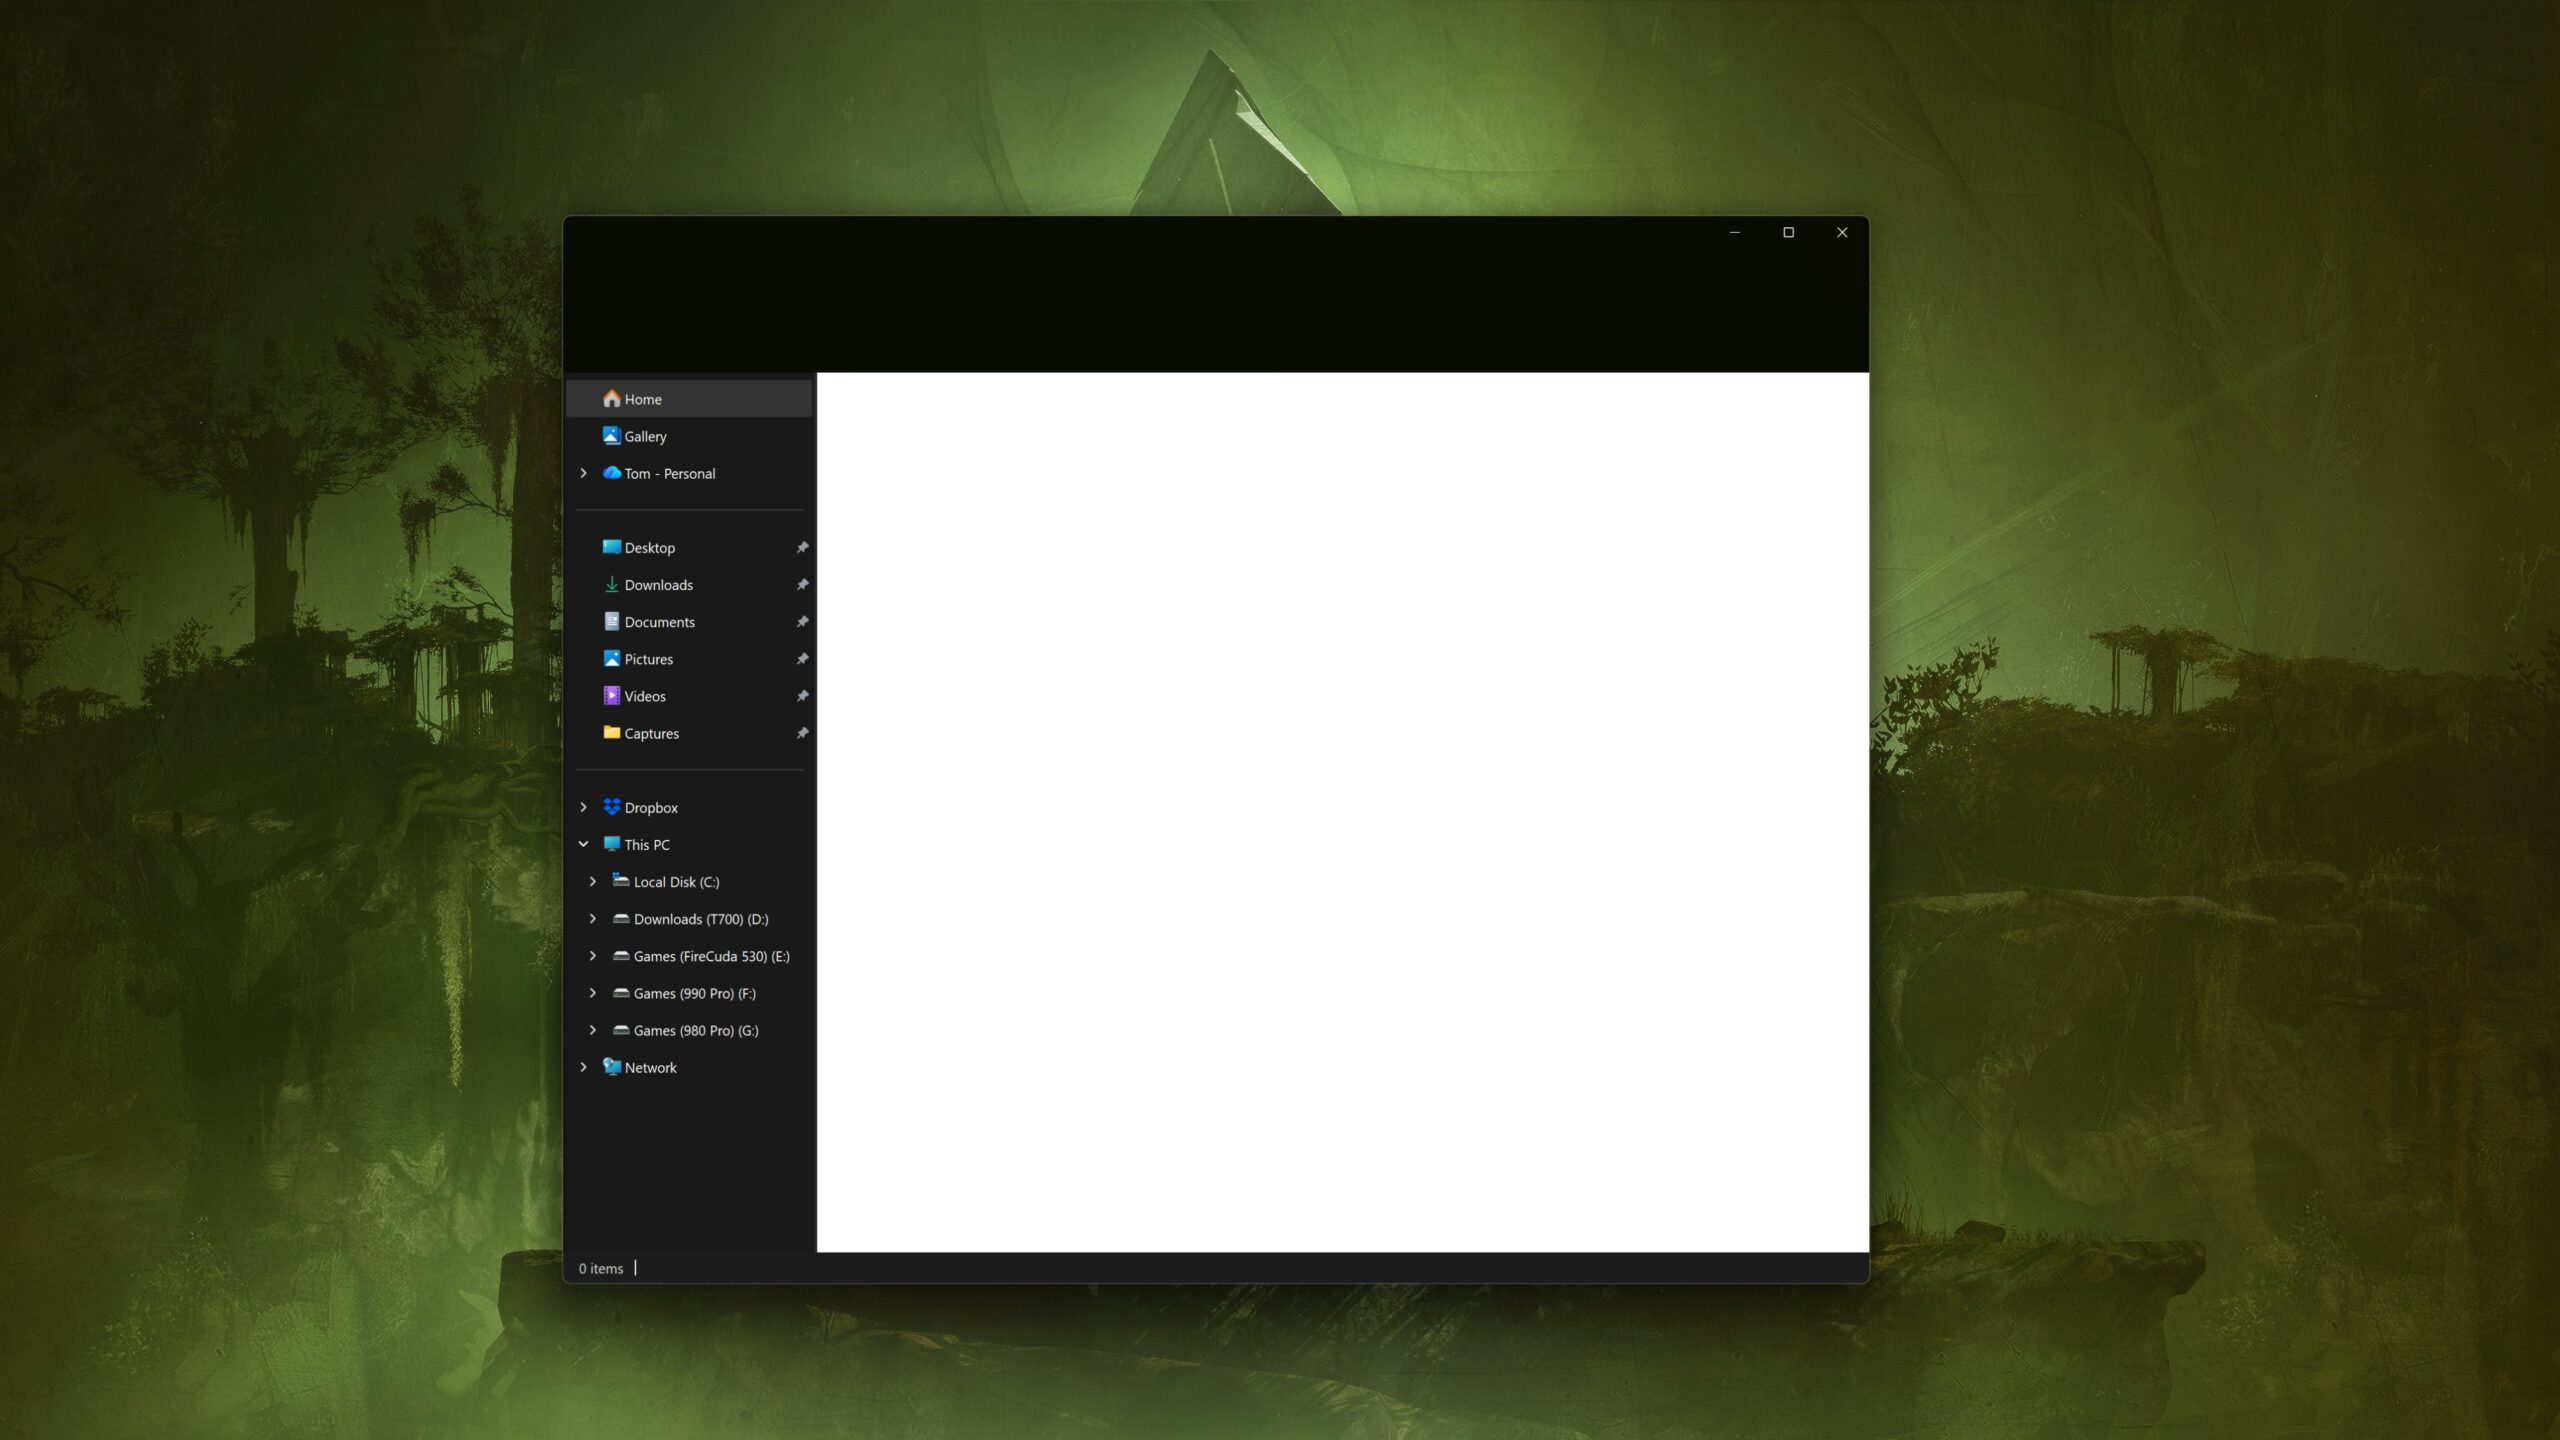Expand Local Disk (C:)
2560x1440 pixels.
pos(594,881)
